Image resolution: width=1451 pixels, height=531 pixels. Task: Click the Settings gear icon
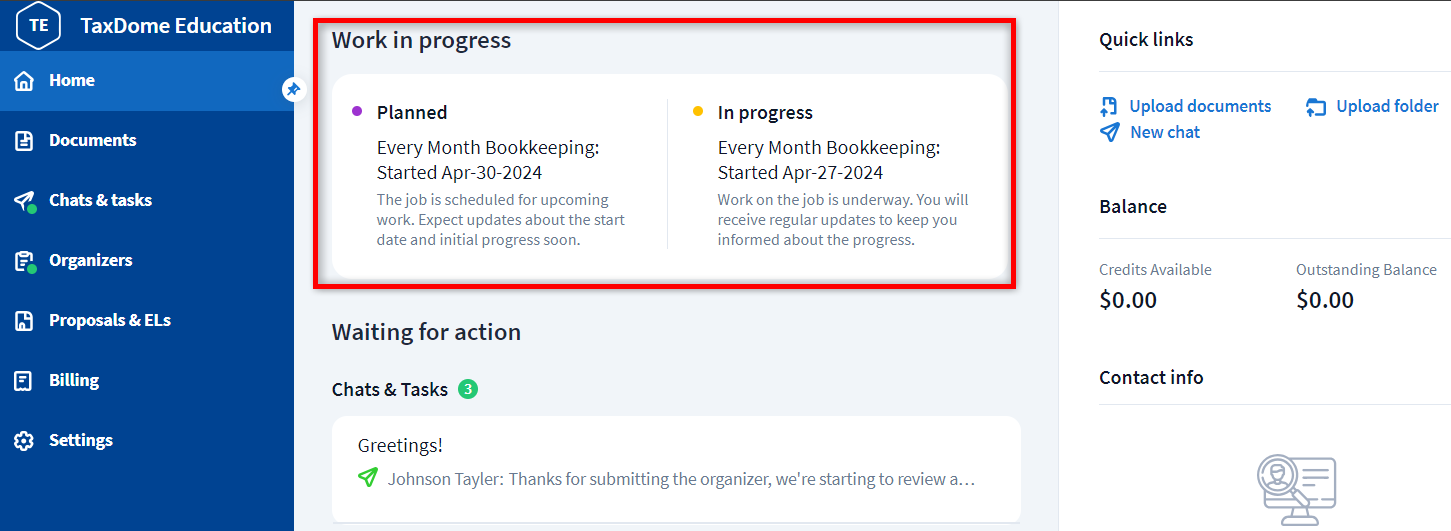coord(24,441)
